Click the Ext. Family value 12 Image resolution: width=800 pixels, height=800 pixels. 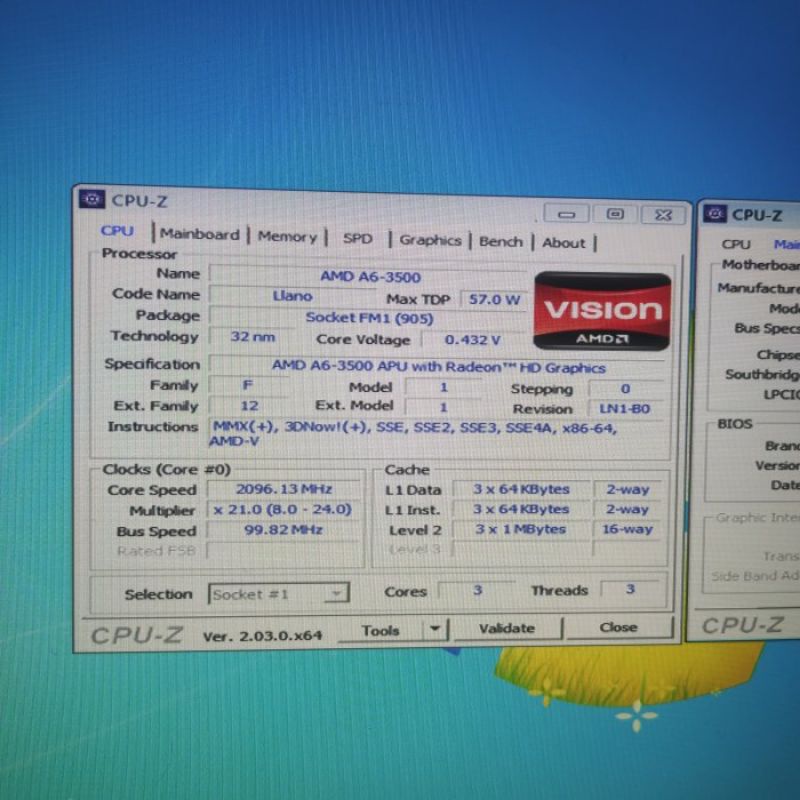pyautogui.click(x=249, y=406)
